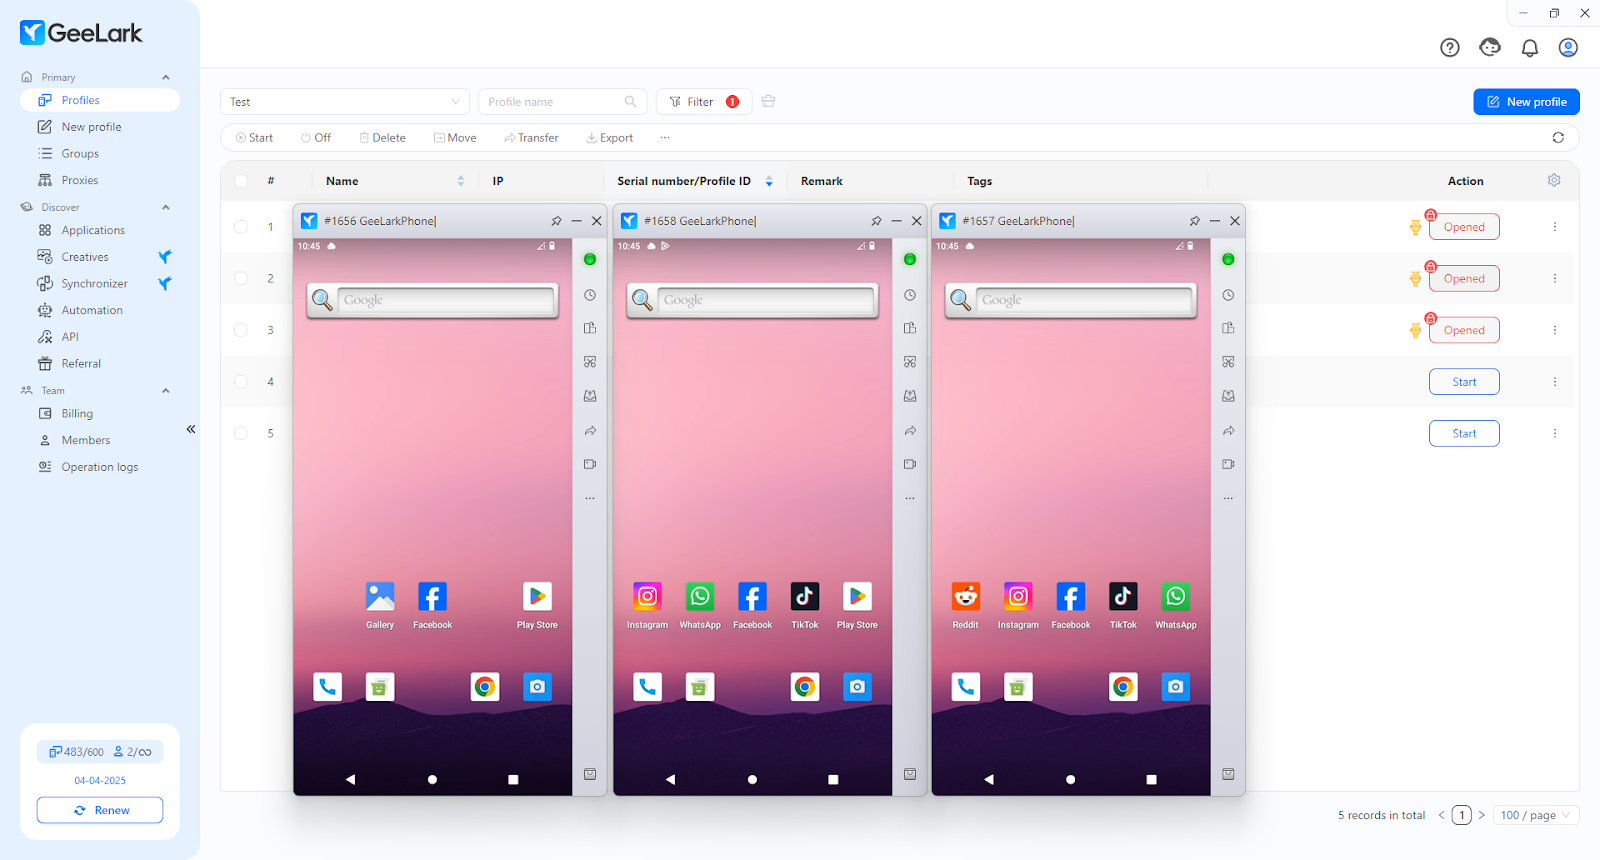Image resolution: width=1600 pixels, height=860 pixels.
Task: Launch TikTok in phone #1658
Action: [805, 598]
